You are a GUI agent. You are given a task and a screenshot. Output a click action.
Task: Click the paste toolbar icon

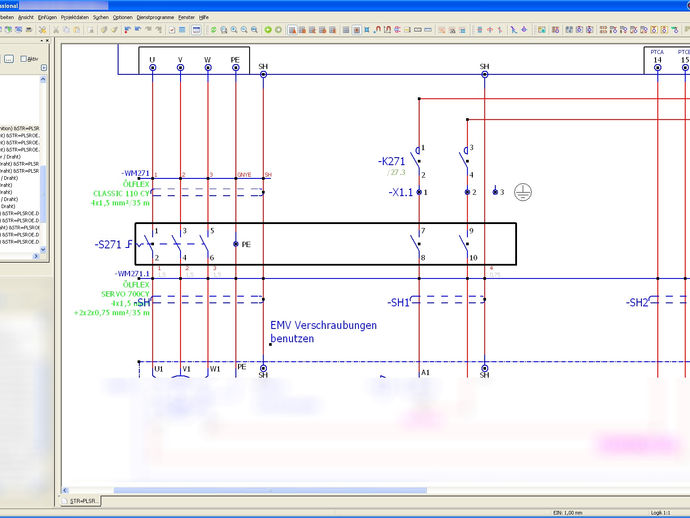77,30
